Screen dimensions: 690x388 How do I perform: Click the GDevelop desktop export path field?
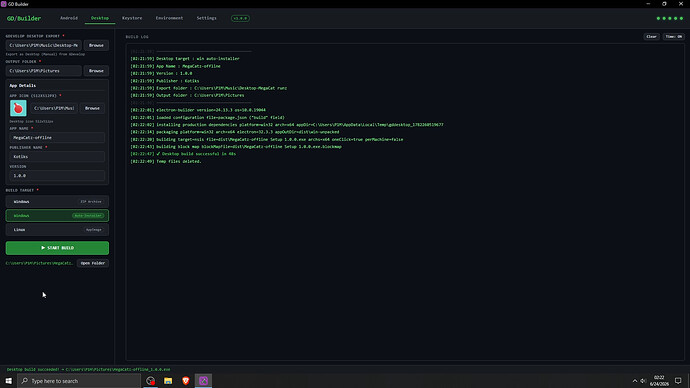coord(44,45)
